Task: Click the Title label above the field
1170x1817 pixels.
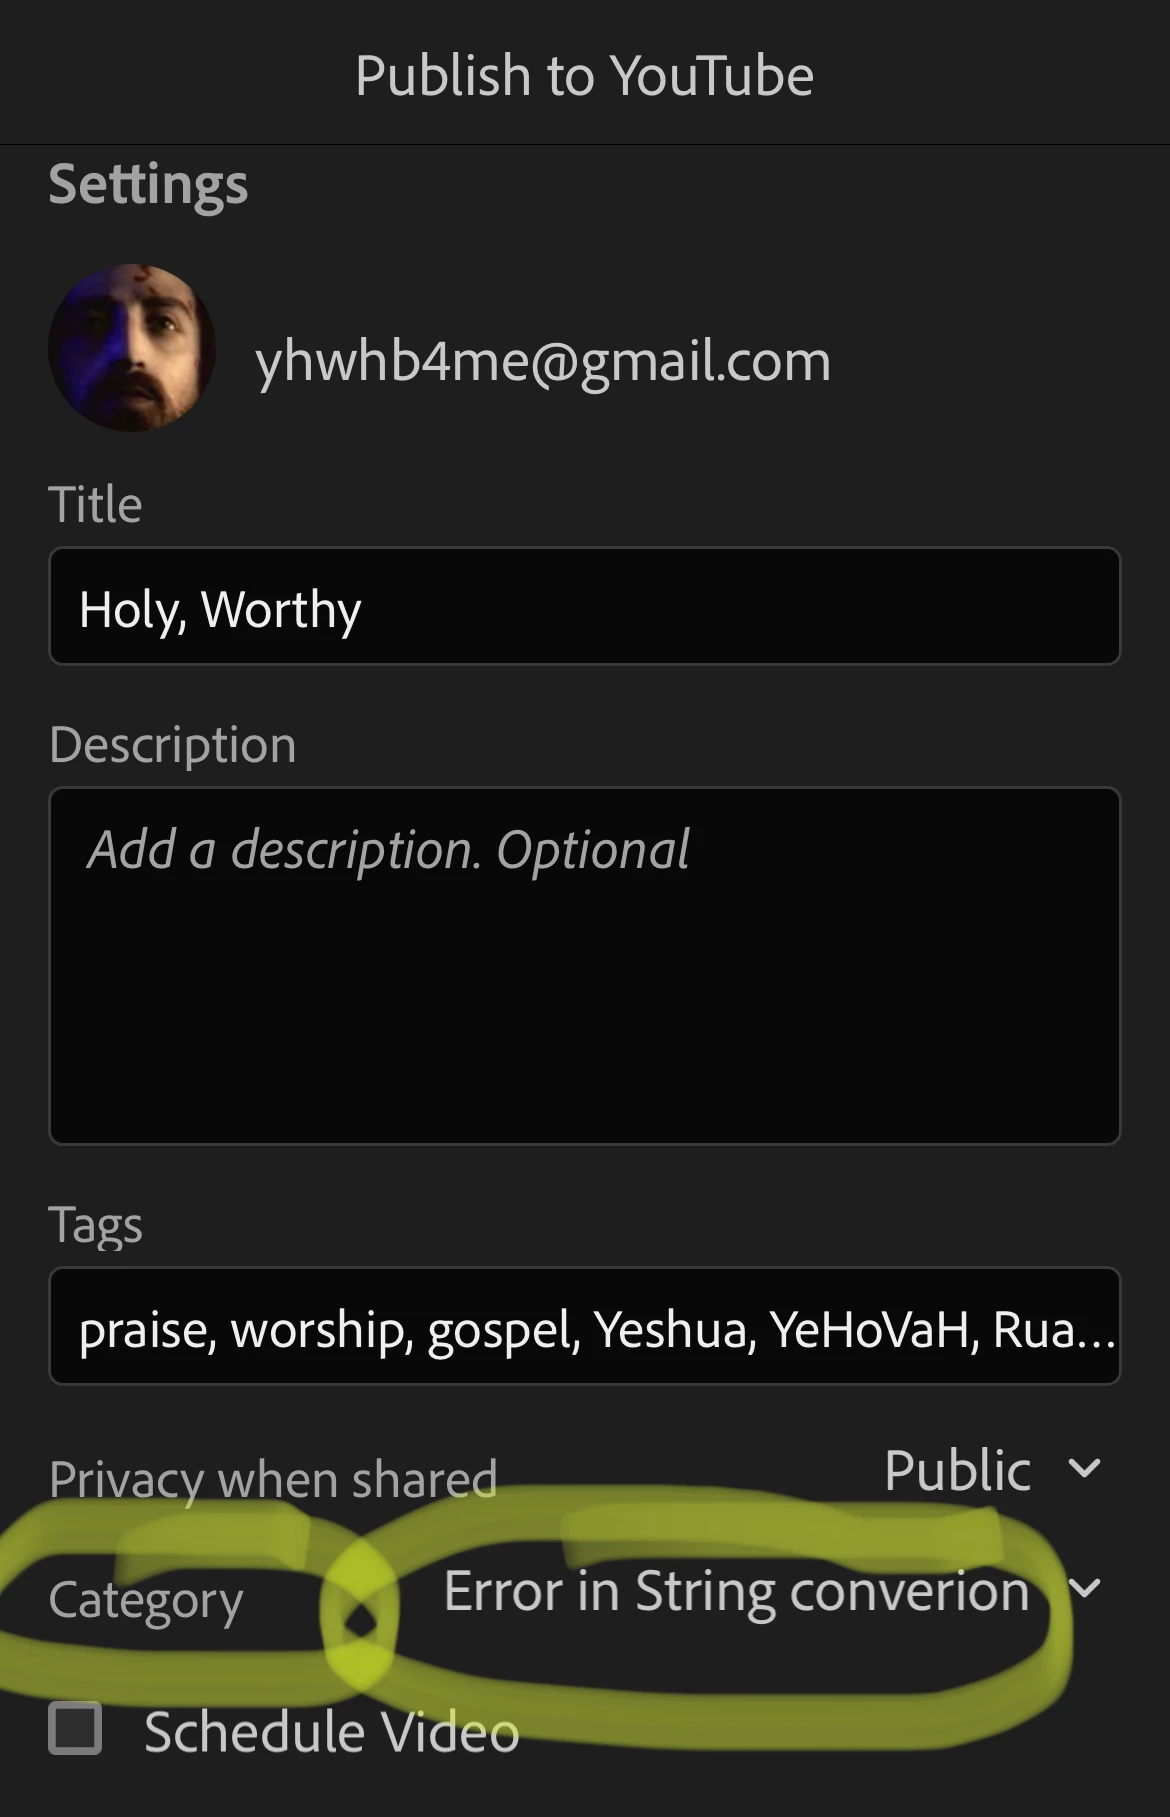Action: pos(95,504)
